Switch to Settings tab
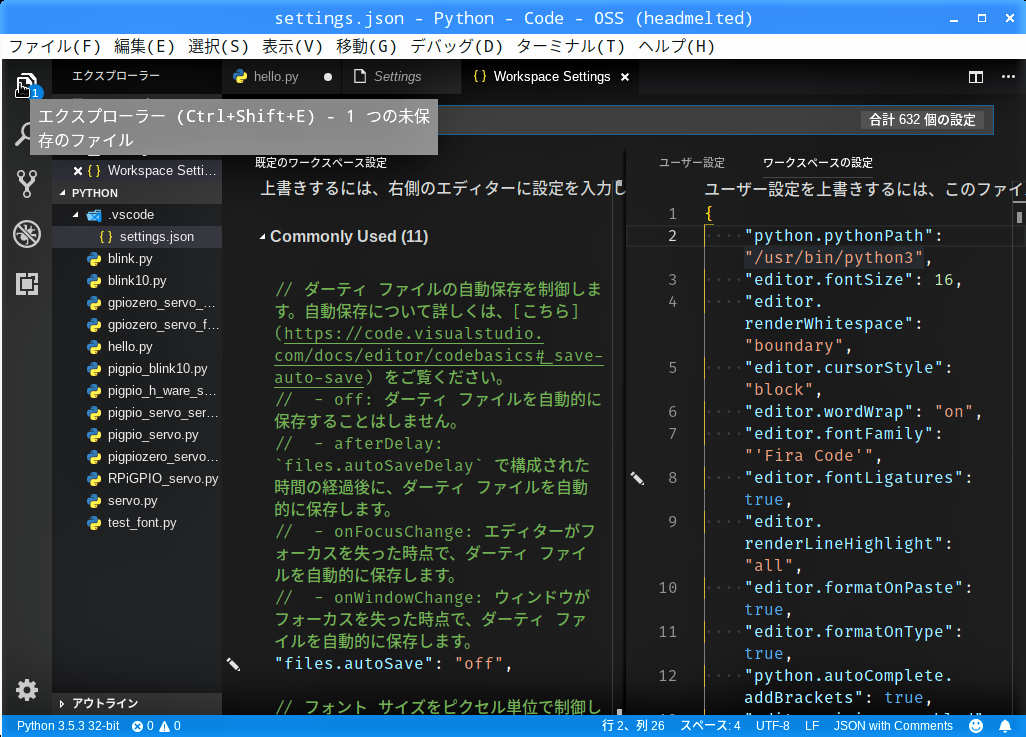This screenshot has width=1026, height=737. 397,77
